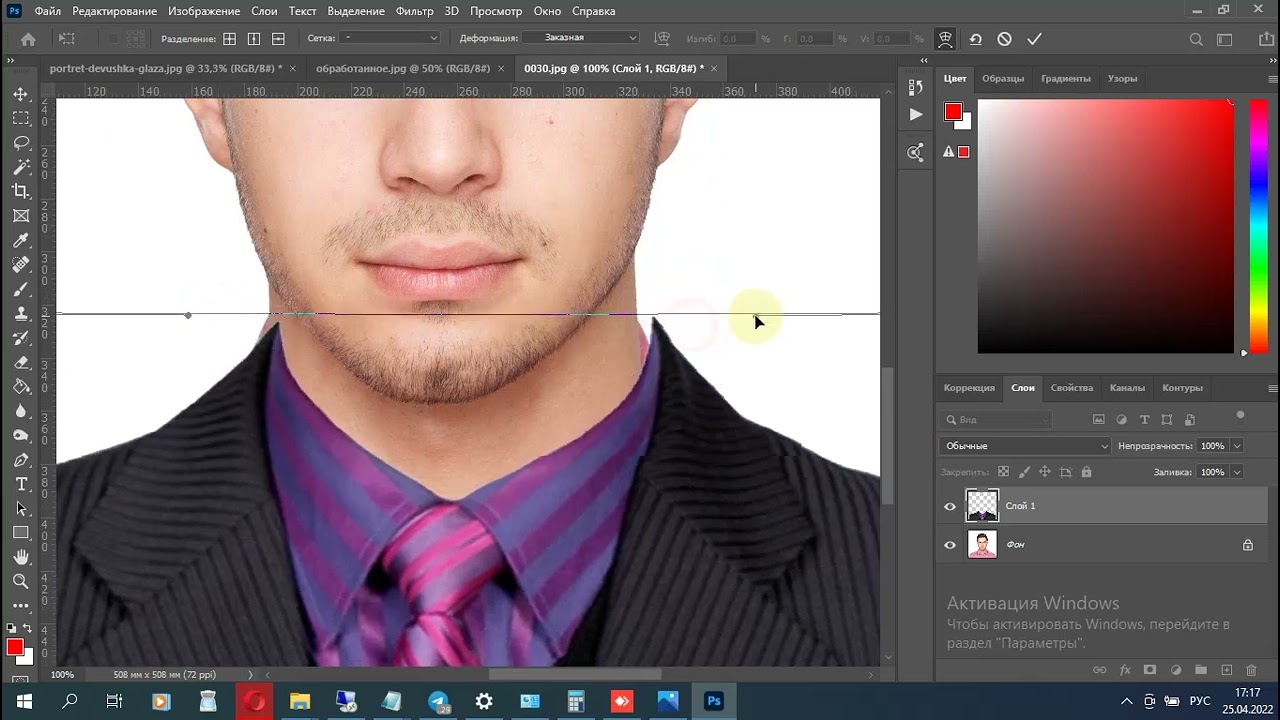The height and width of the screenshot is (720, 1280).
Task: Open the blend mode Обычные dropdown
Action: click(x=1025, y=446)
